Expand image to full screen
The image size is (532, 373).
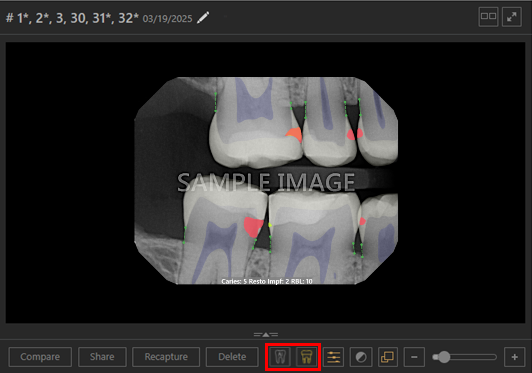tap(512, 16)
